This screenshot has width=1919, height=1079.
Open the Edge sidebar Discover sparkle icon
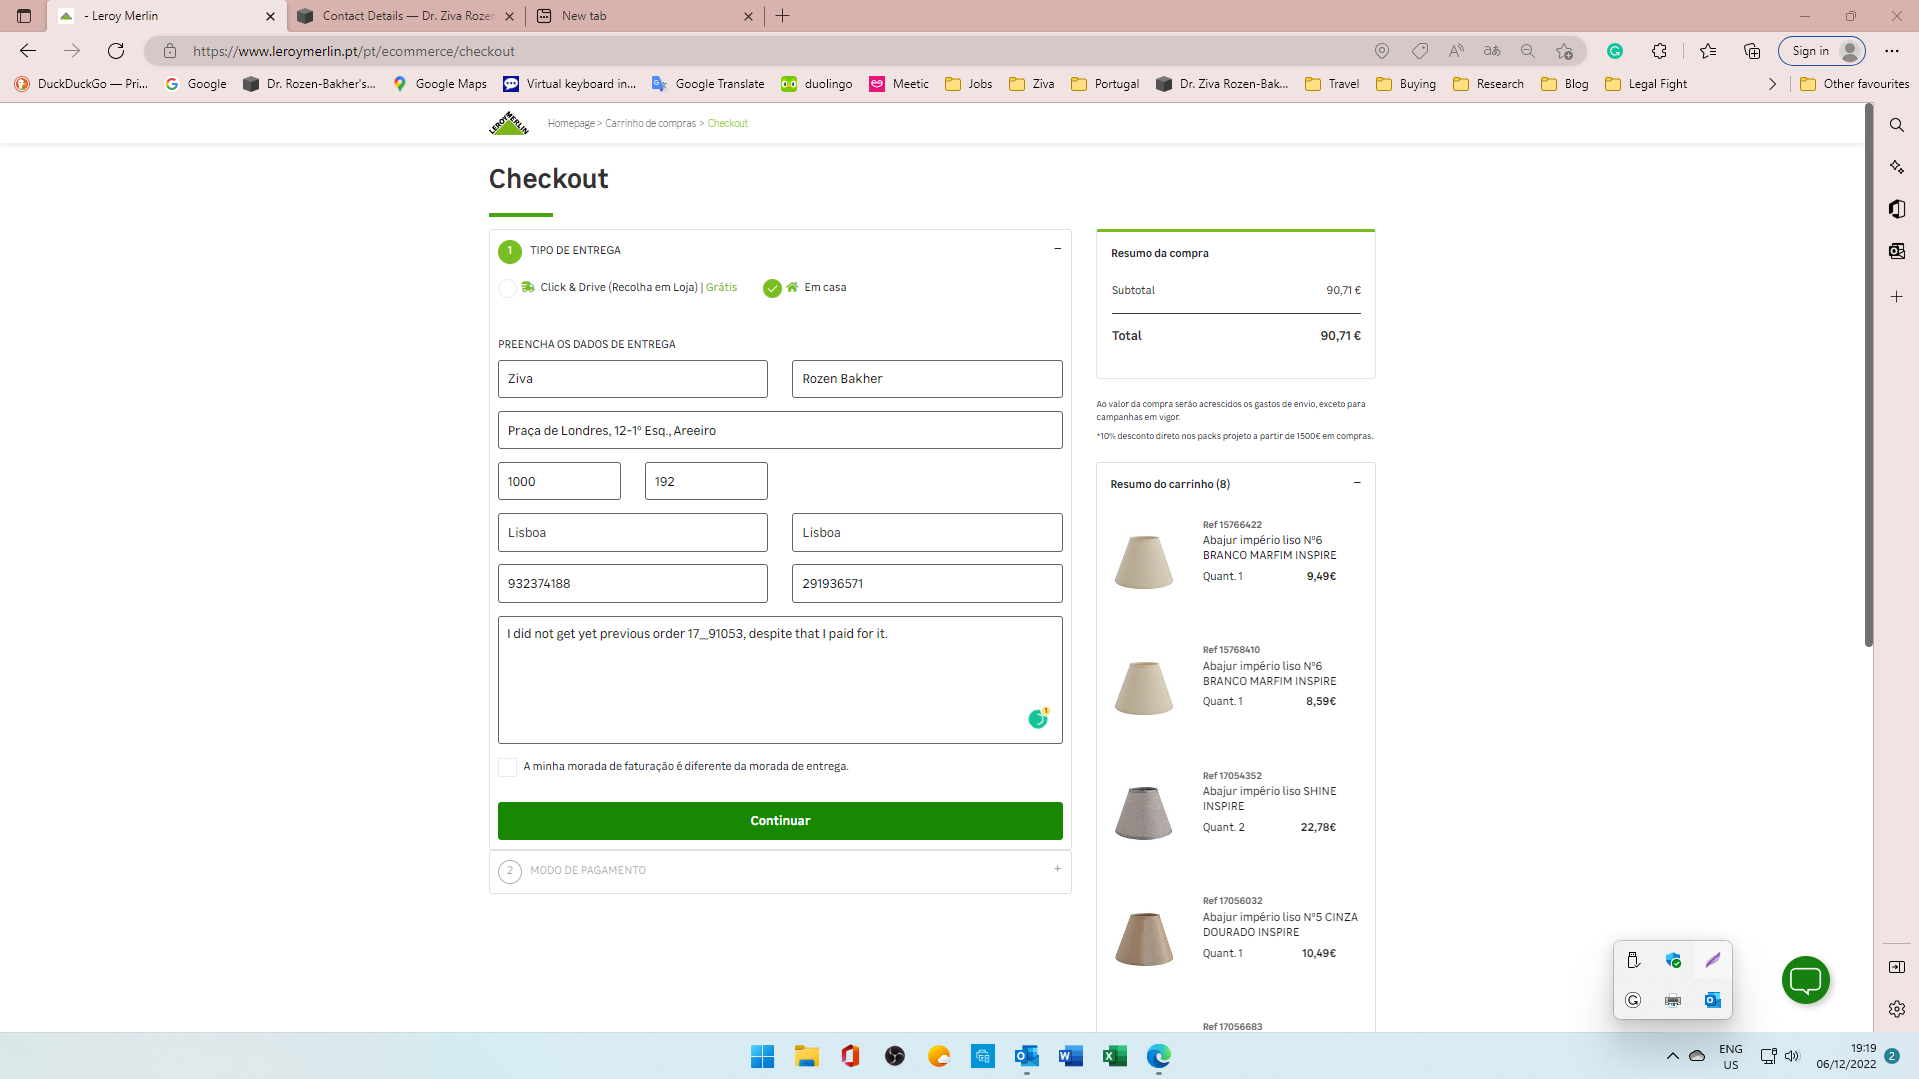[1896, 167]
